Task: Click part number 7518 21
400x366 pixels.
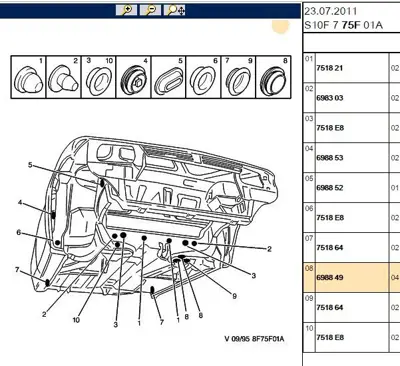Action: pos(330,68)
